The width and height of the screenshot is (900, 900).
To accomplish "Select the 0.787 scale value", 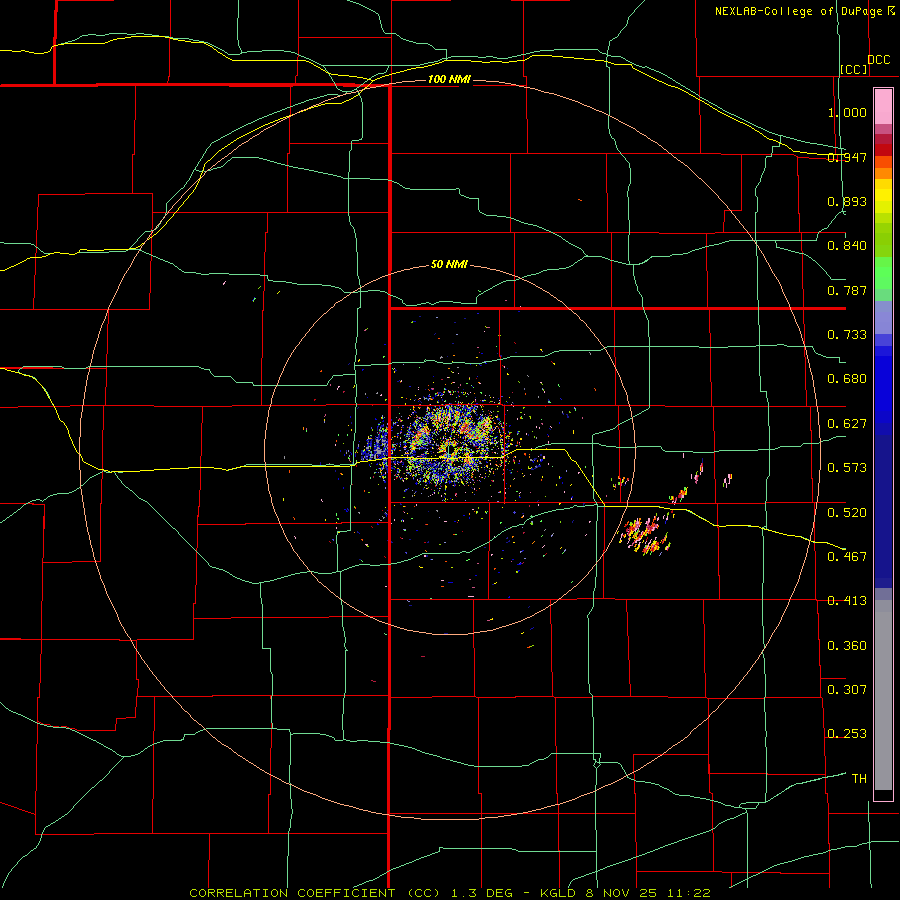I will [847, 290].
